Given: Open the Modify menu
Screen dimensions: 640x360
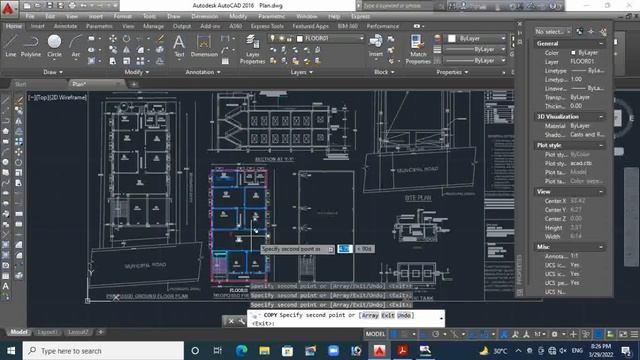Looking at the screenshot, I should 238,16.
